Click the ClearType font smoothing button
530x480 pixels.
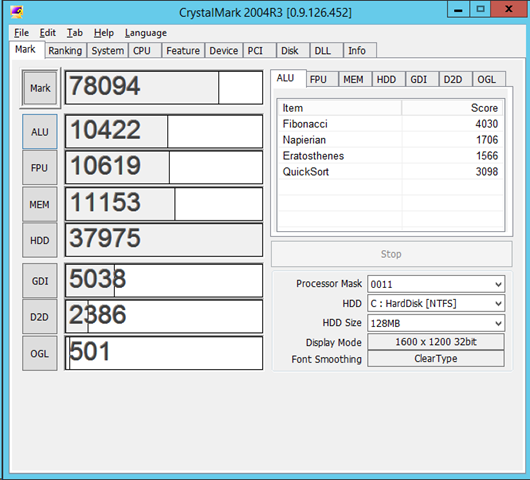tap(436, 358)
